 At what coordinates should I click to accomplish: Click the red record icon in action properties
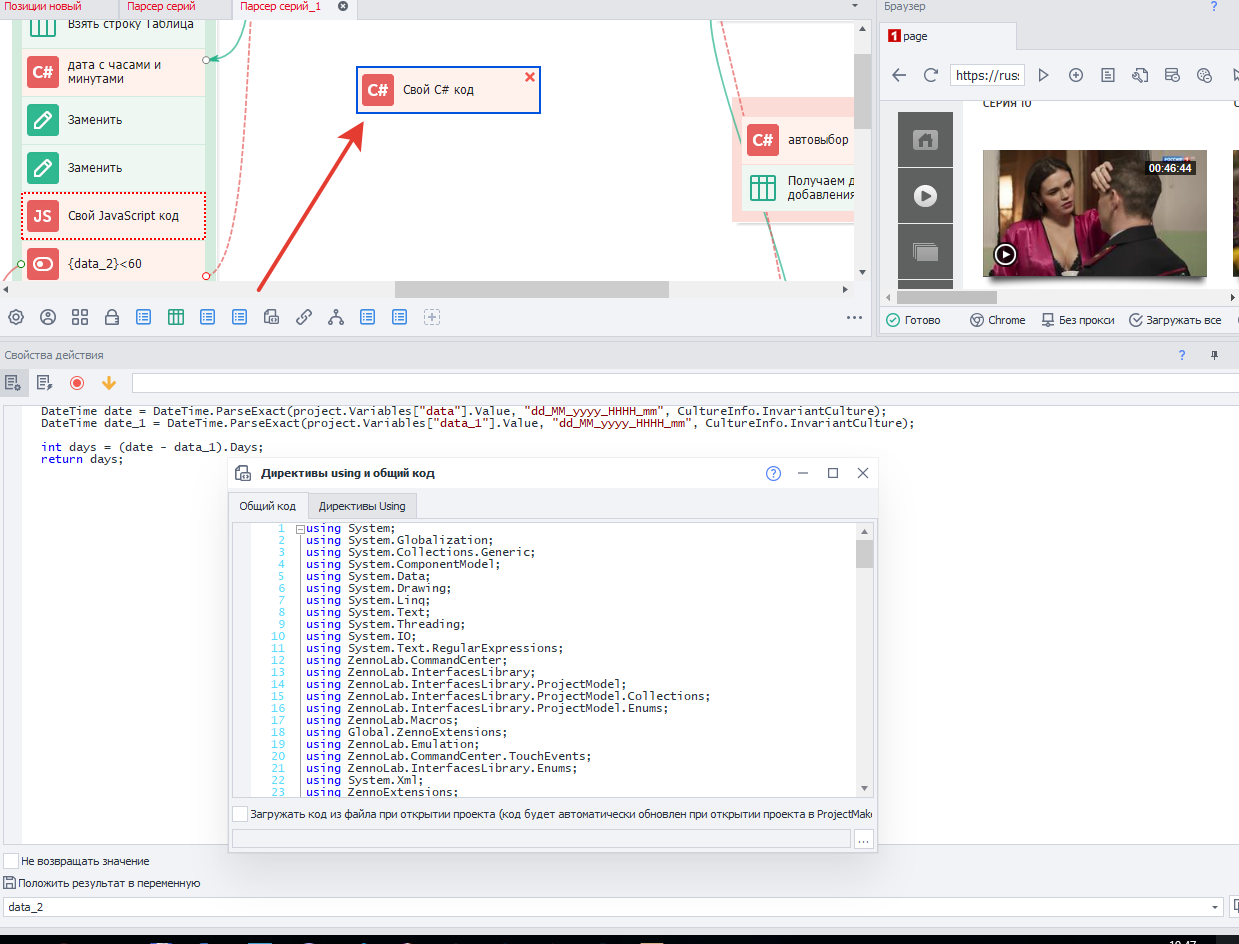tap(77, 382)
